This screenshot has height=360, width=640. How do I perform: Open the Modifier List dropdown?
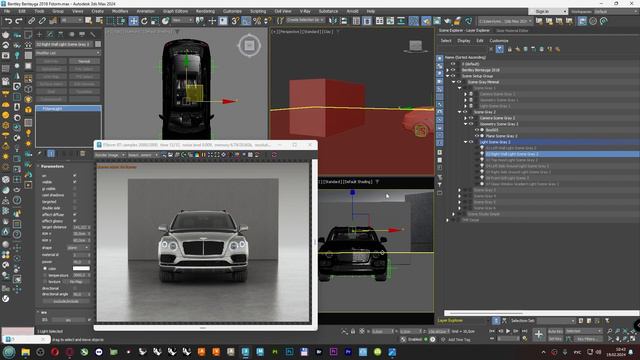coord(68,53)
